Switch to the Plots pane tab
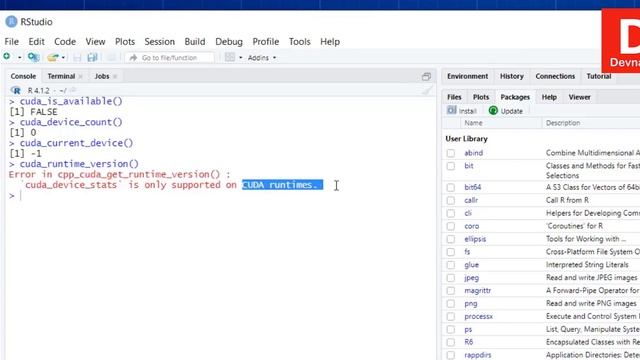This screenshot has width=640, height=360. (x=481, y=97)
